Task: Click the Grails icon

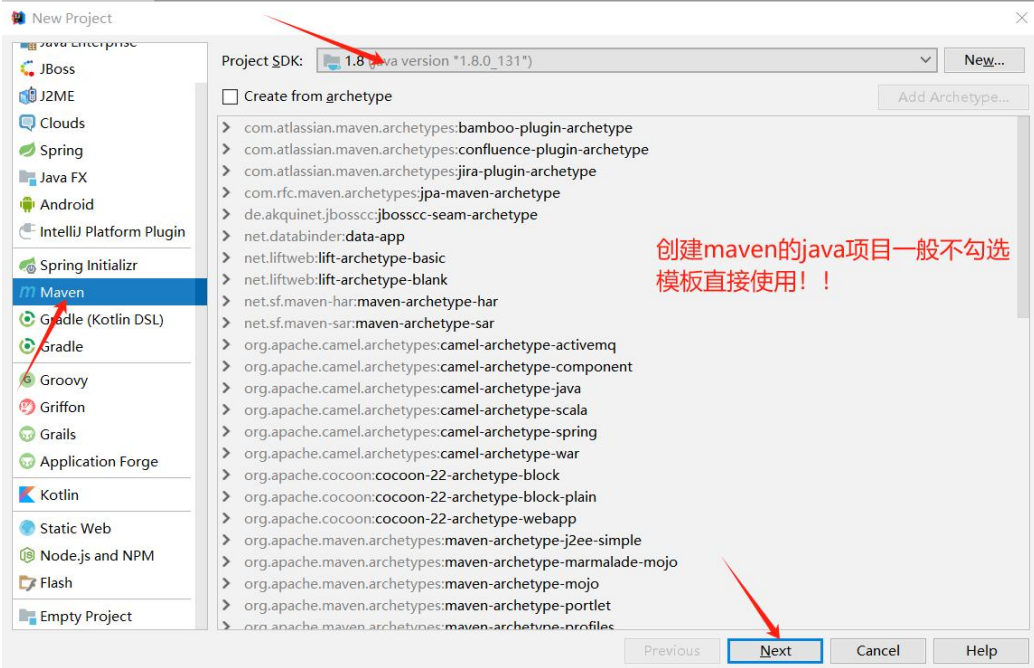Action: tap(27, 434)
